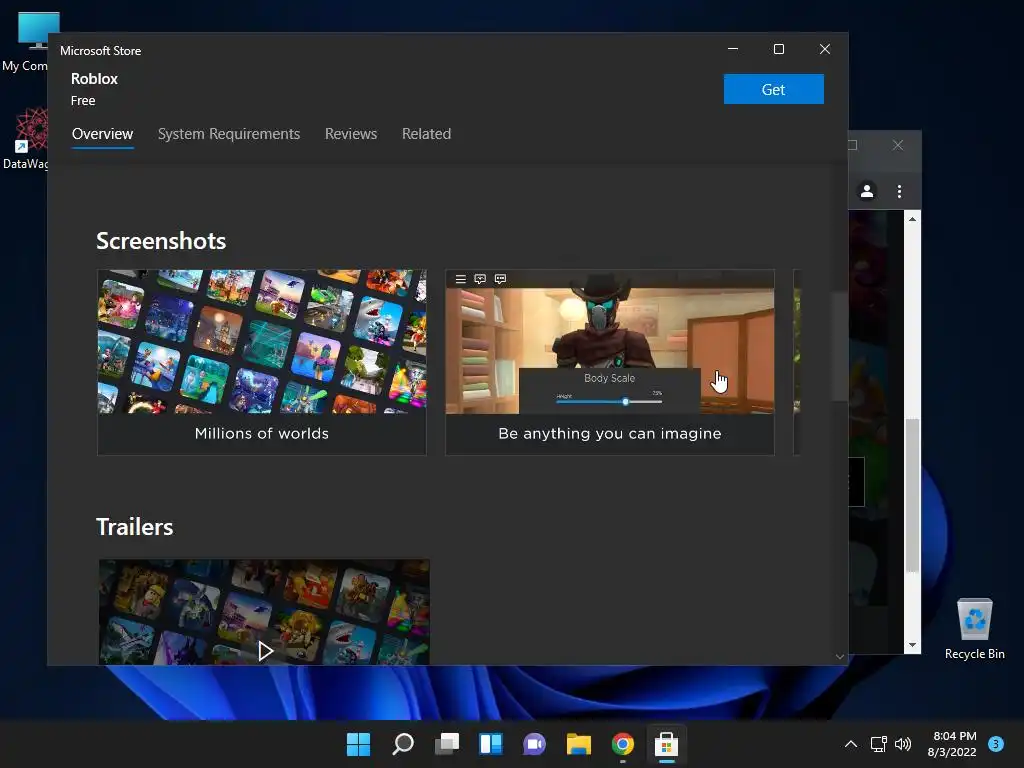
Task: Select the My Computer desktop icon
Action: pyautogui.click(x=25, y=42)
